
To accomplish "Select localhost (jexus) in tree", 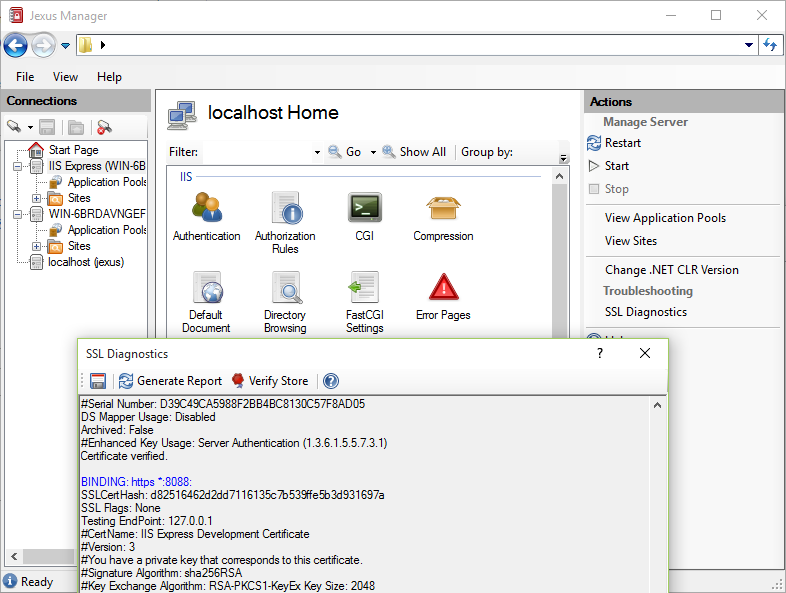I will tap(86, 262).
